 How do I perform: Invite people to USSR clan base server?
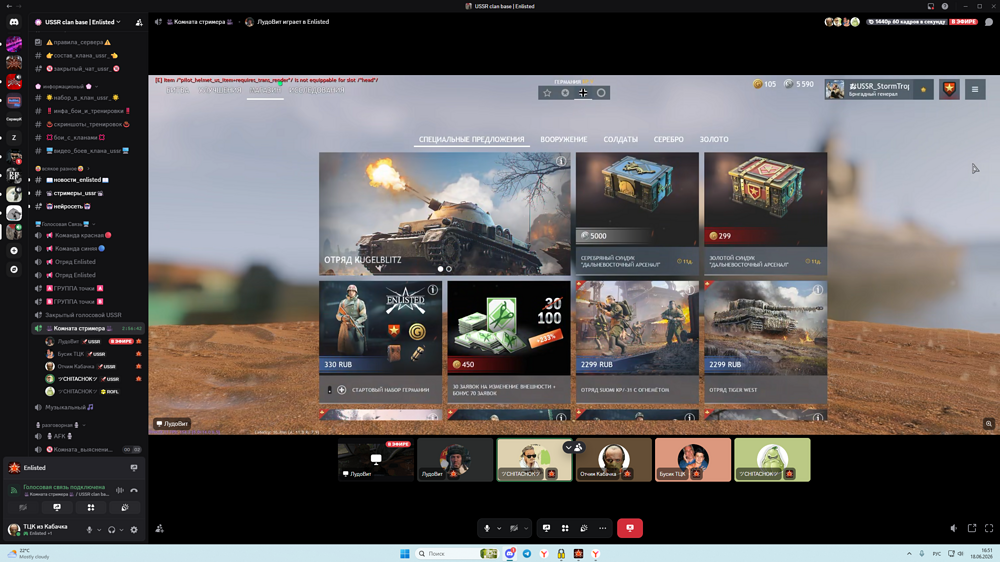pos(139,22)
